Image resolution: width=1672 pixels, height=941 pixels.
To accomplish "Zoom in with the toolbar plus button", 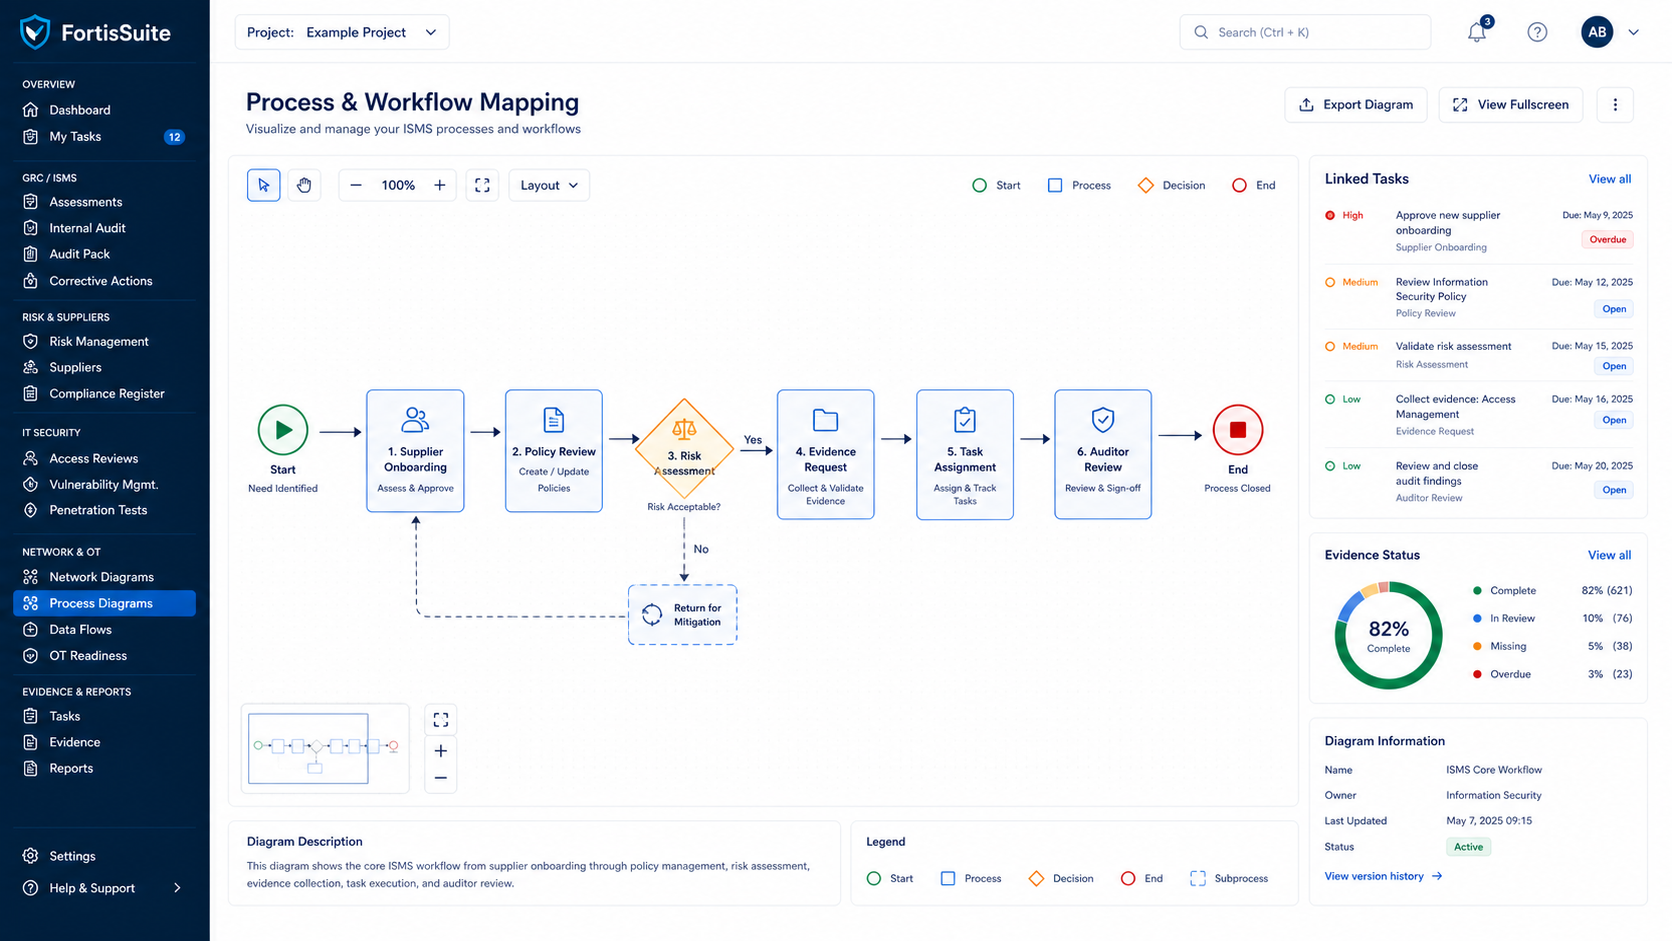I will (440, 185).
